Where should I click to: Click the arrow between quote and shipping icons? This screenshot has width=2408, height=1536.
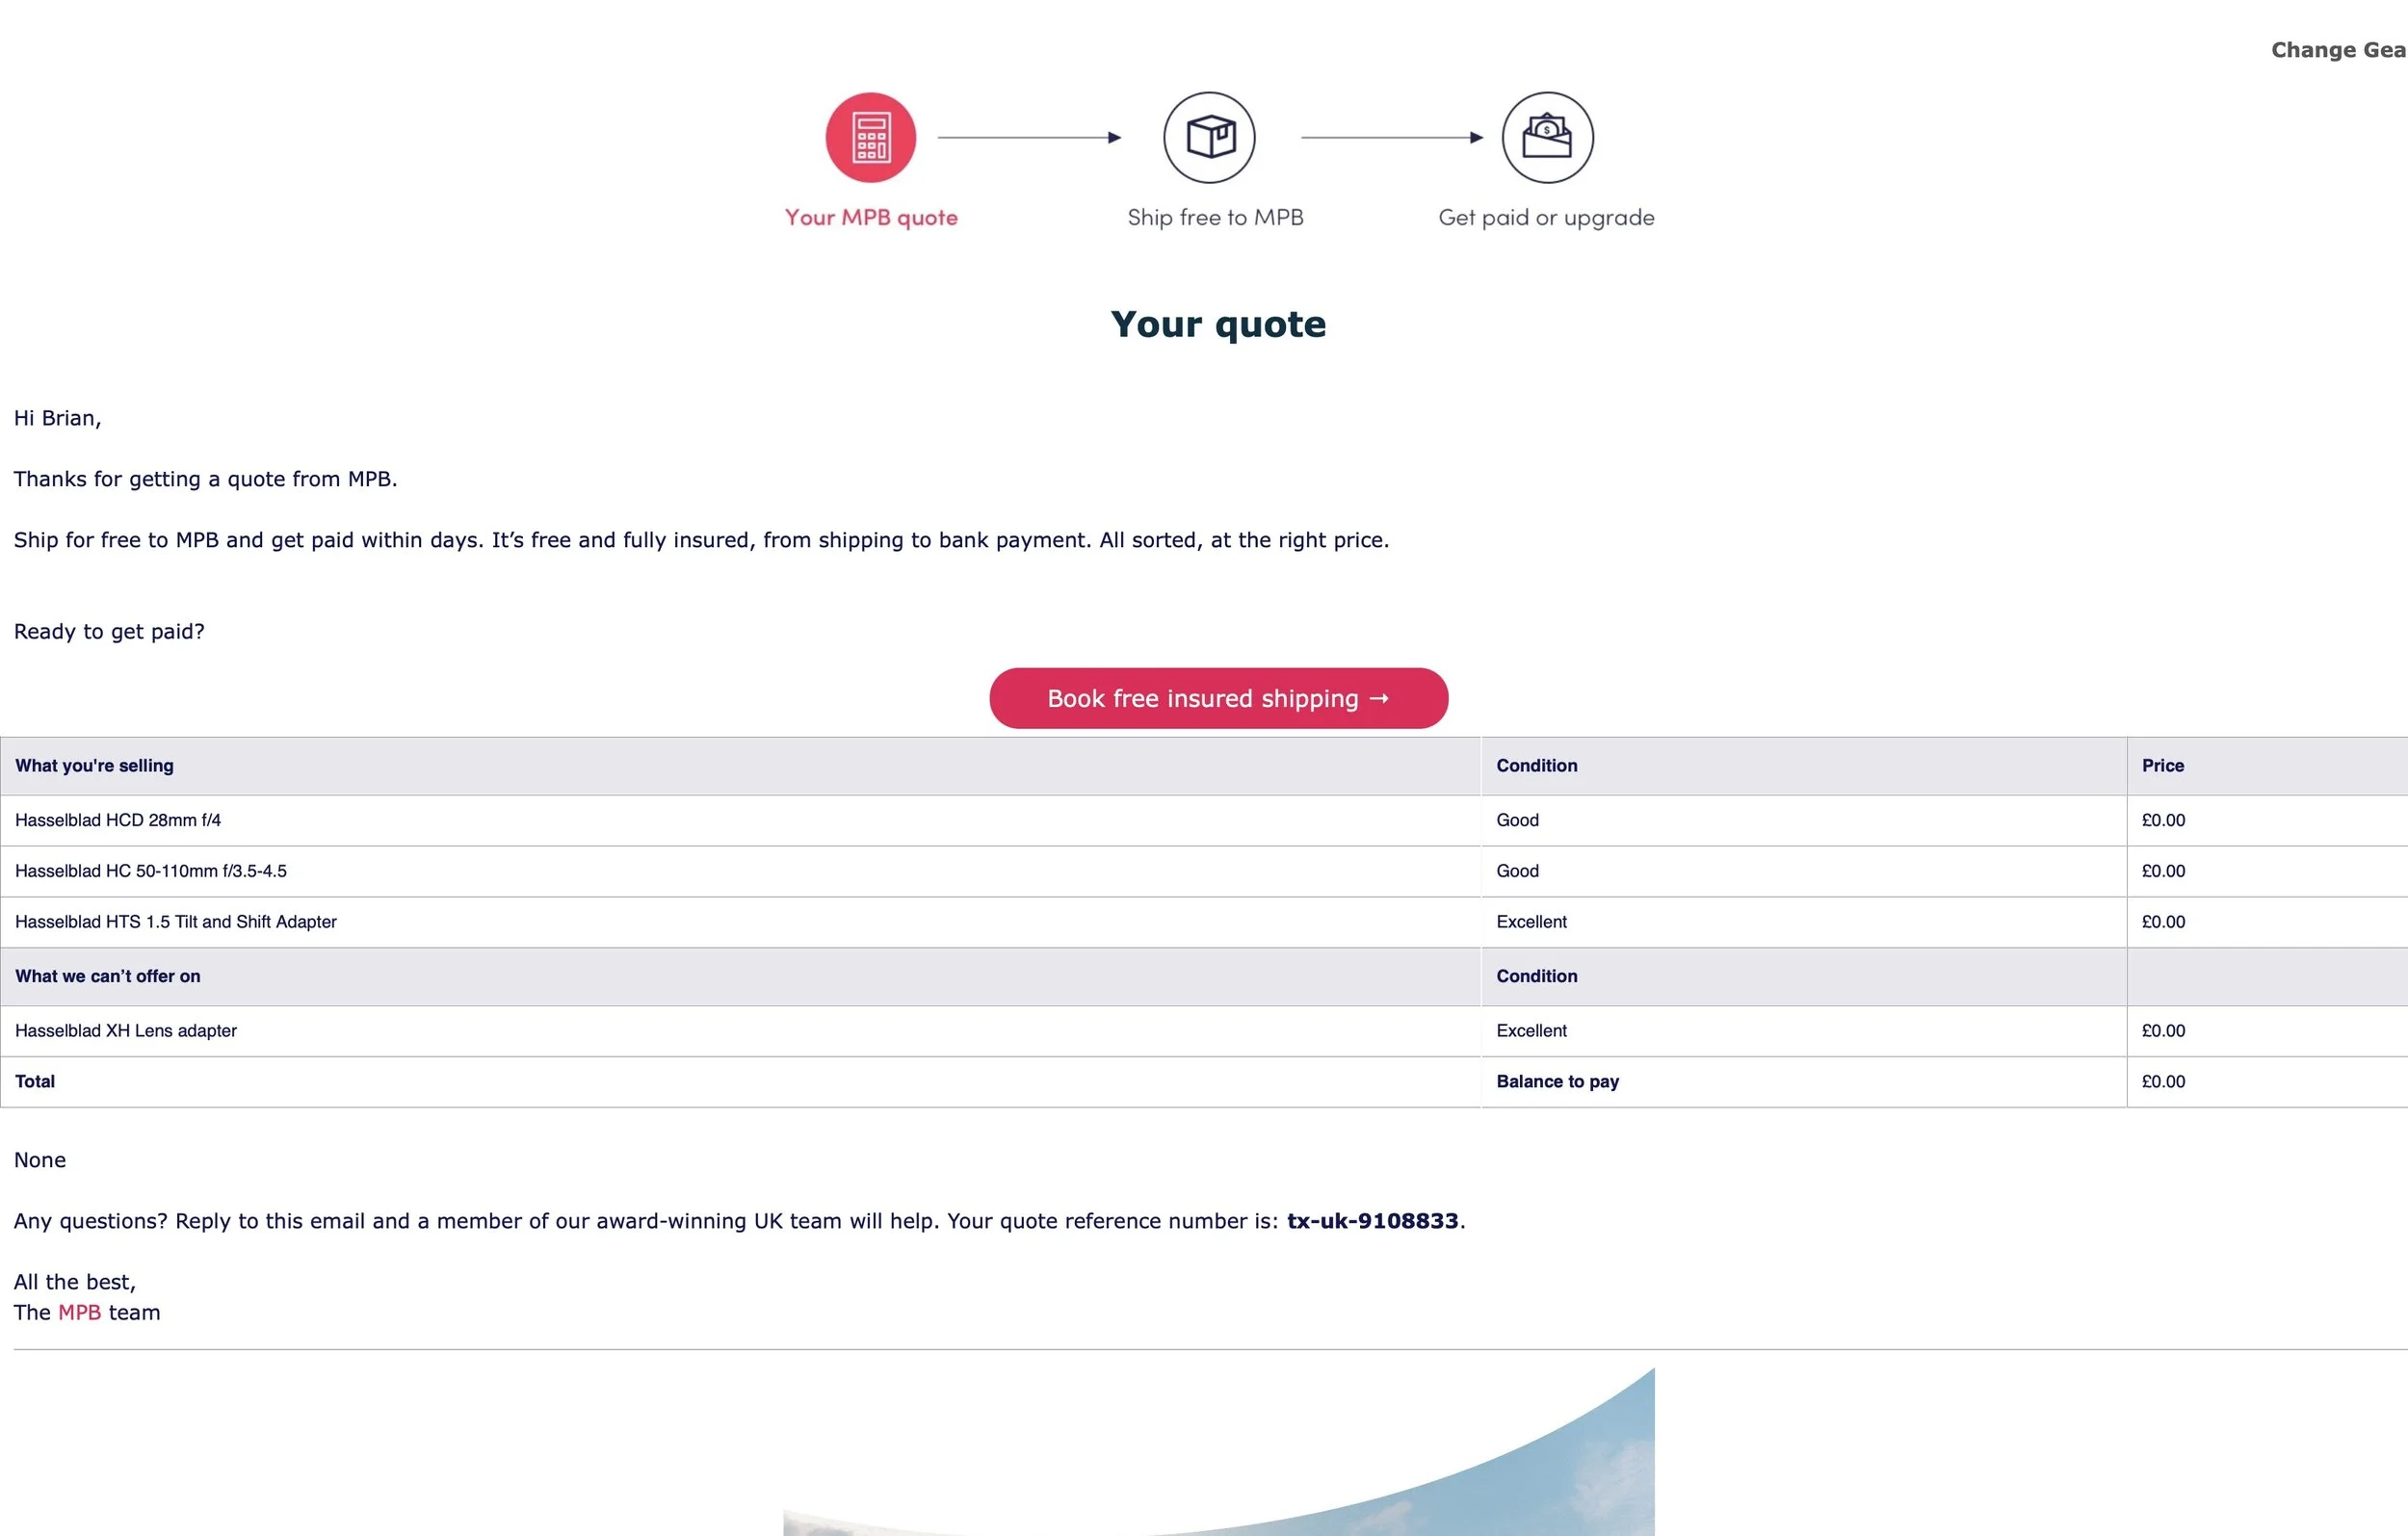(x=1029, y=137)
